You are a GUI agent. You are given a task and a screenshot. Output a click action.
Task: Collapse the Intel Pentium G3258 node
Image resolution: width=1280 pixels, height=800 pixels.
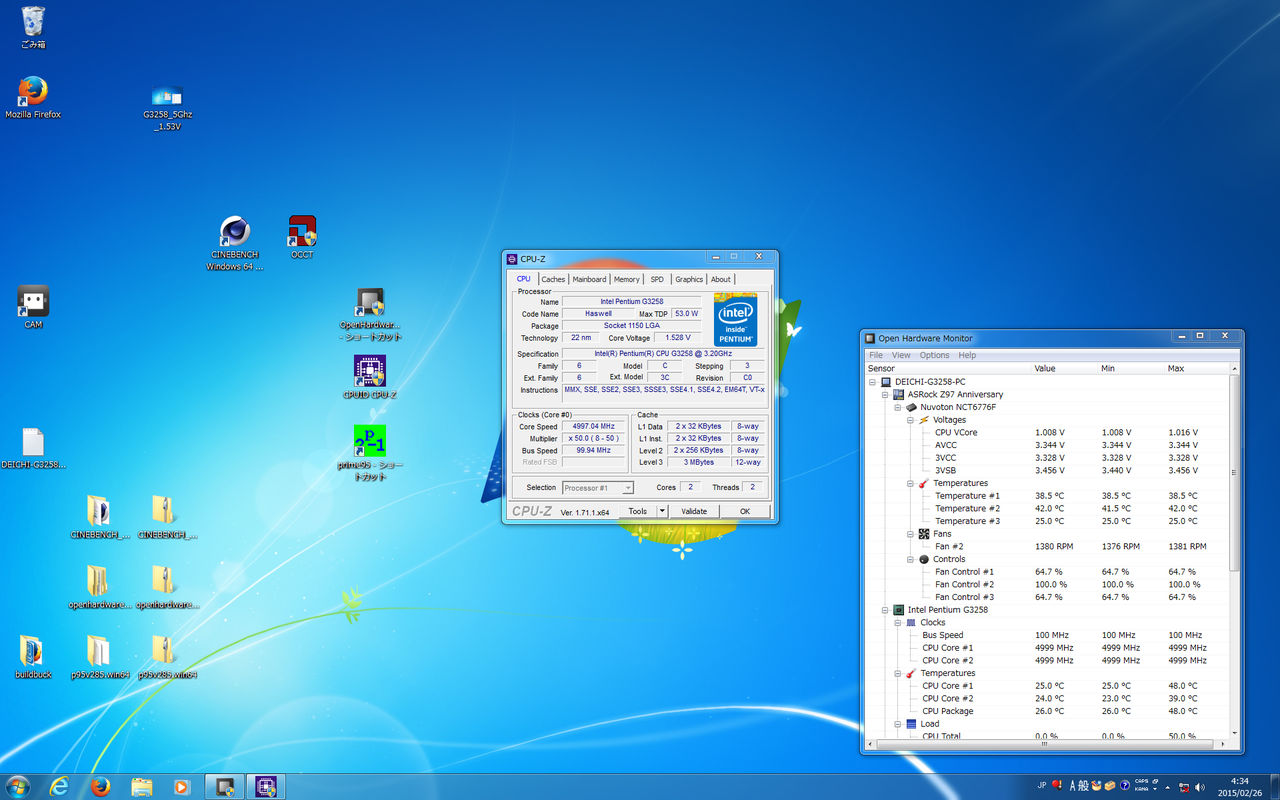[885, 610]
